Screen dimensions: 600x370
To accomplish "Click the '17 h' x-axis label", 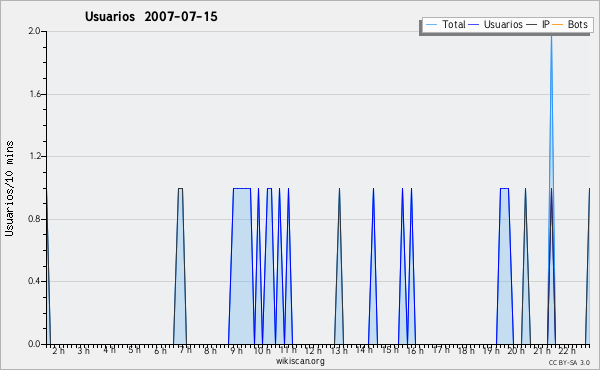I will (x=441, y=350).
